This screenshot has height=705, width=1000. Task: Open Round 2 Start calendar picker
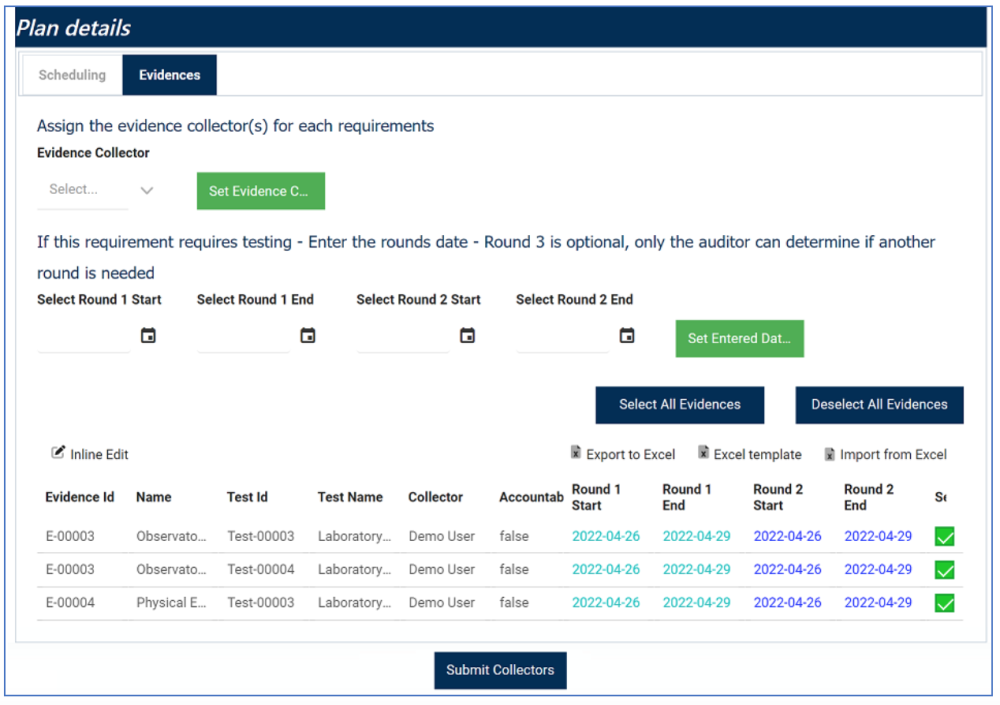tap(467, 336)
